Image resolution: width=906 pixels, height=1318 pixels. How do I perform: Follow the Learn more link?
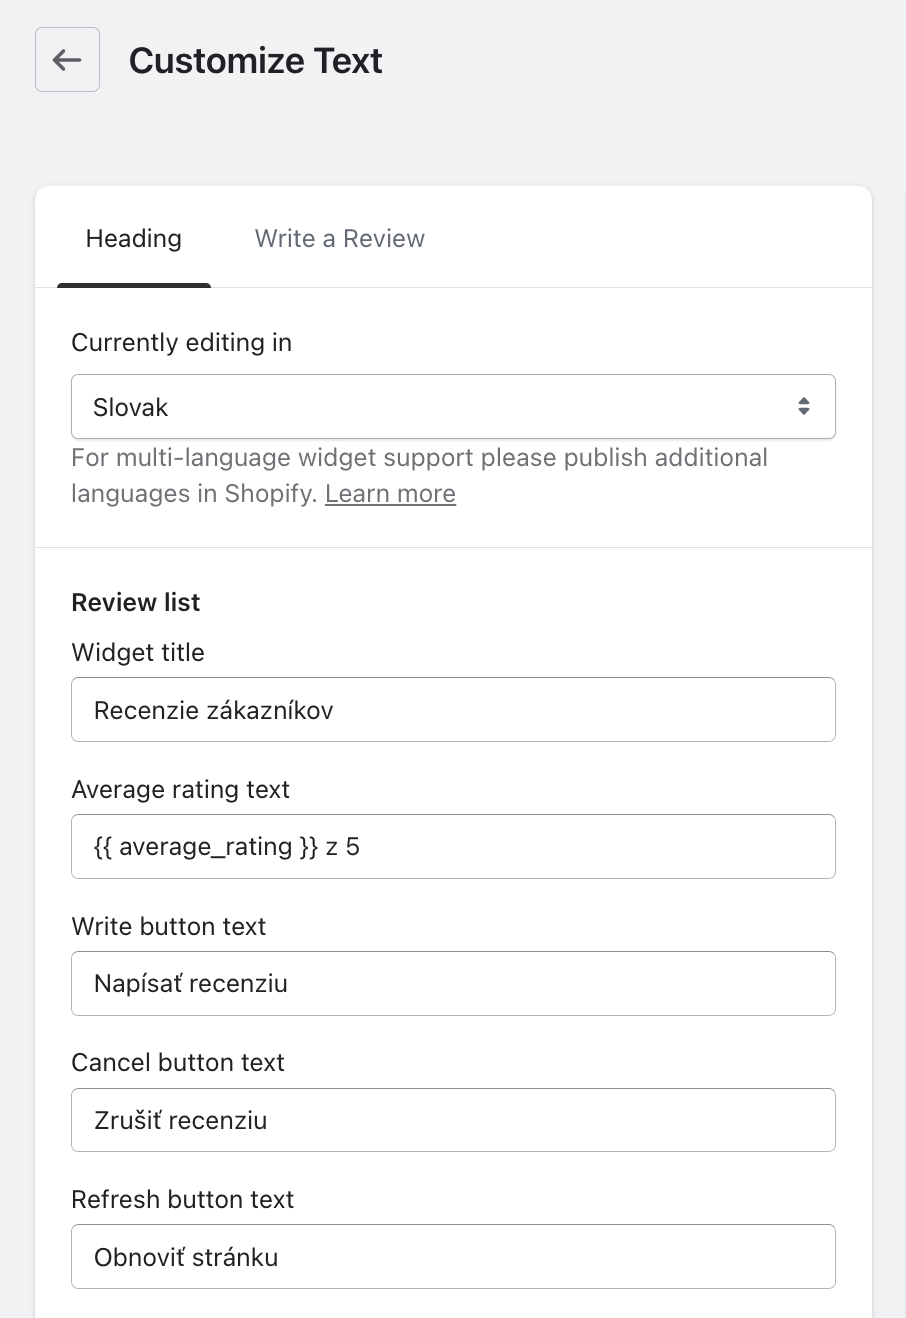390,494
